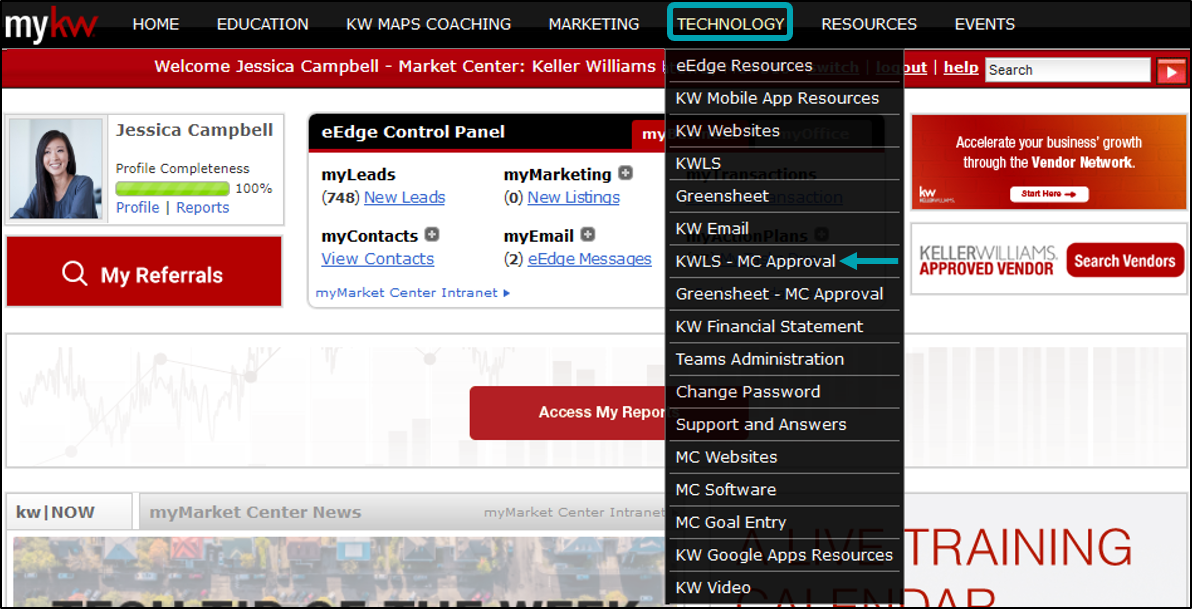
Task: Open the New Leads link
Action: point(404,198)
